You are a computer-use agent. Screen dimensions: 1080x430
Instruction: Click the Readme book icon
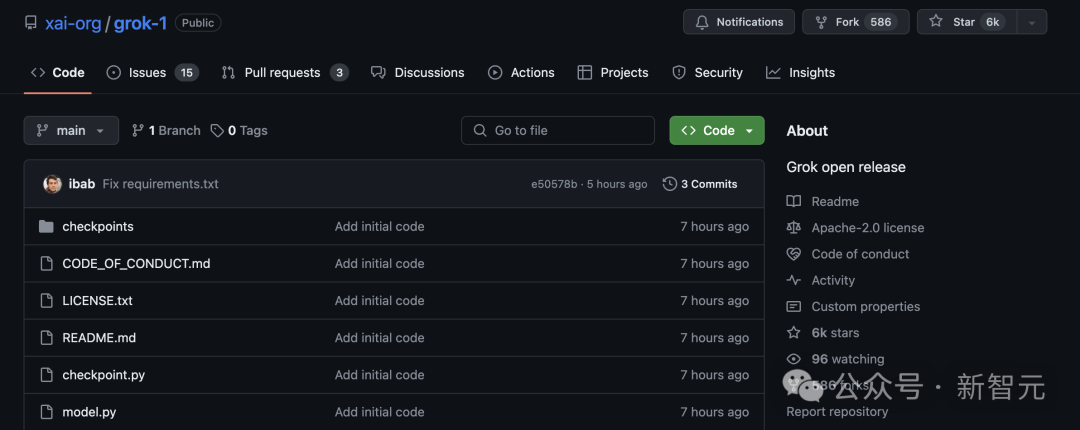tap(794, 202)
